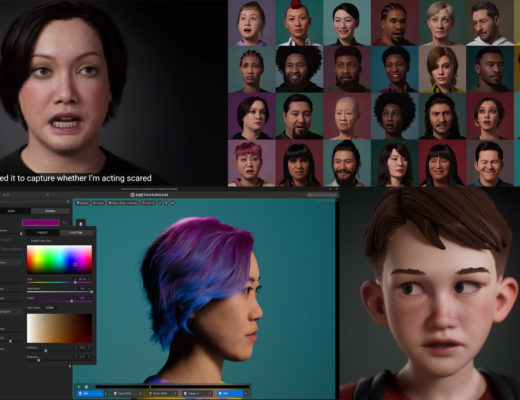Click the saturation numeric value field
The image size is (520, 400).
coord(83,289)
